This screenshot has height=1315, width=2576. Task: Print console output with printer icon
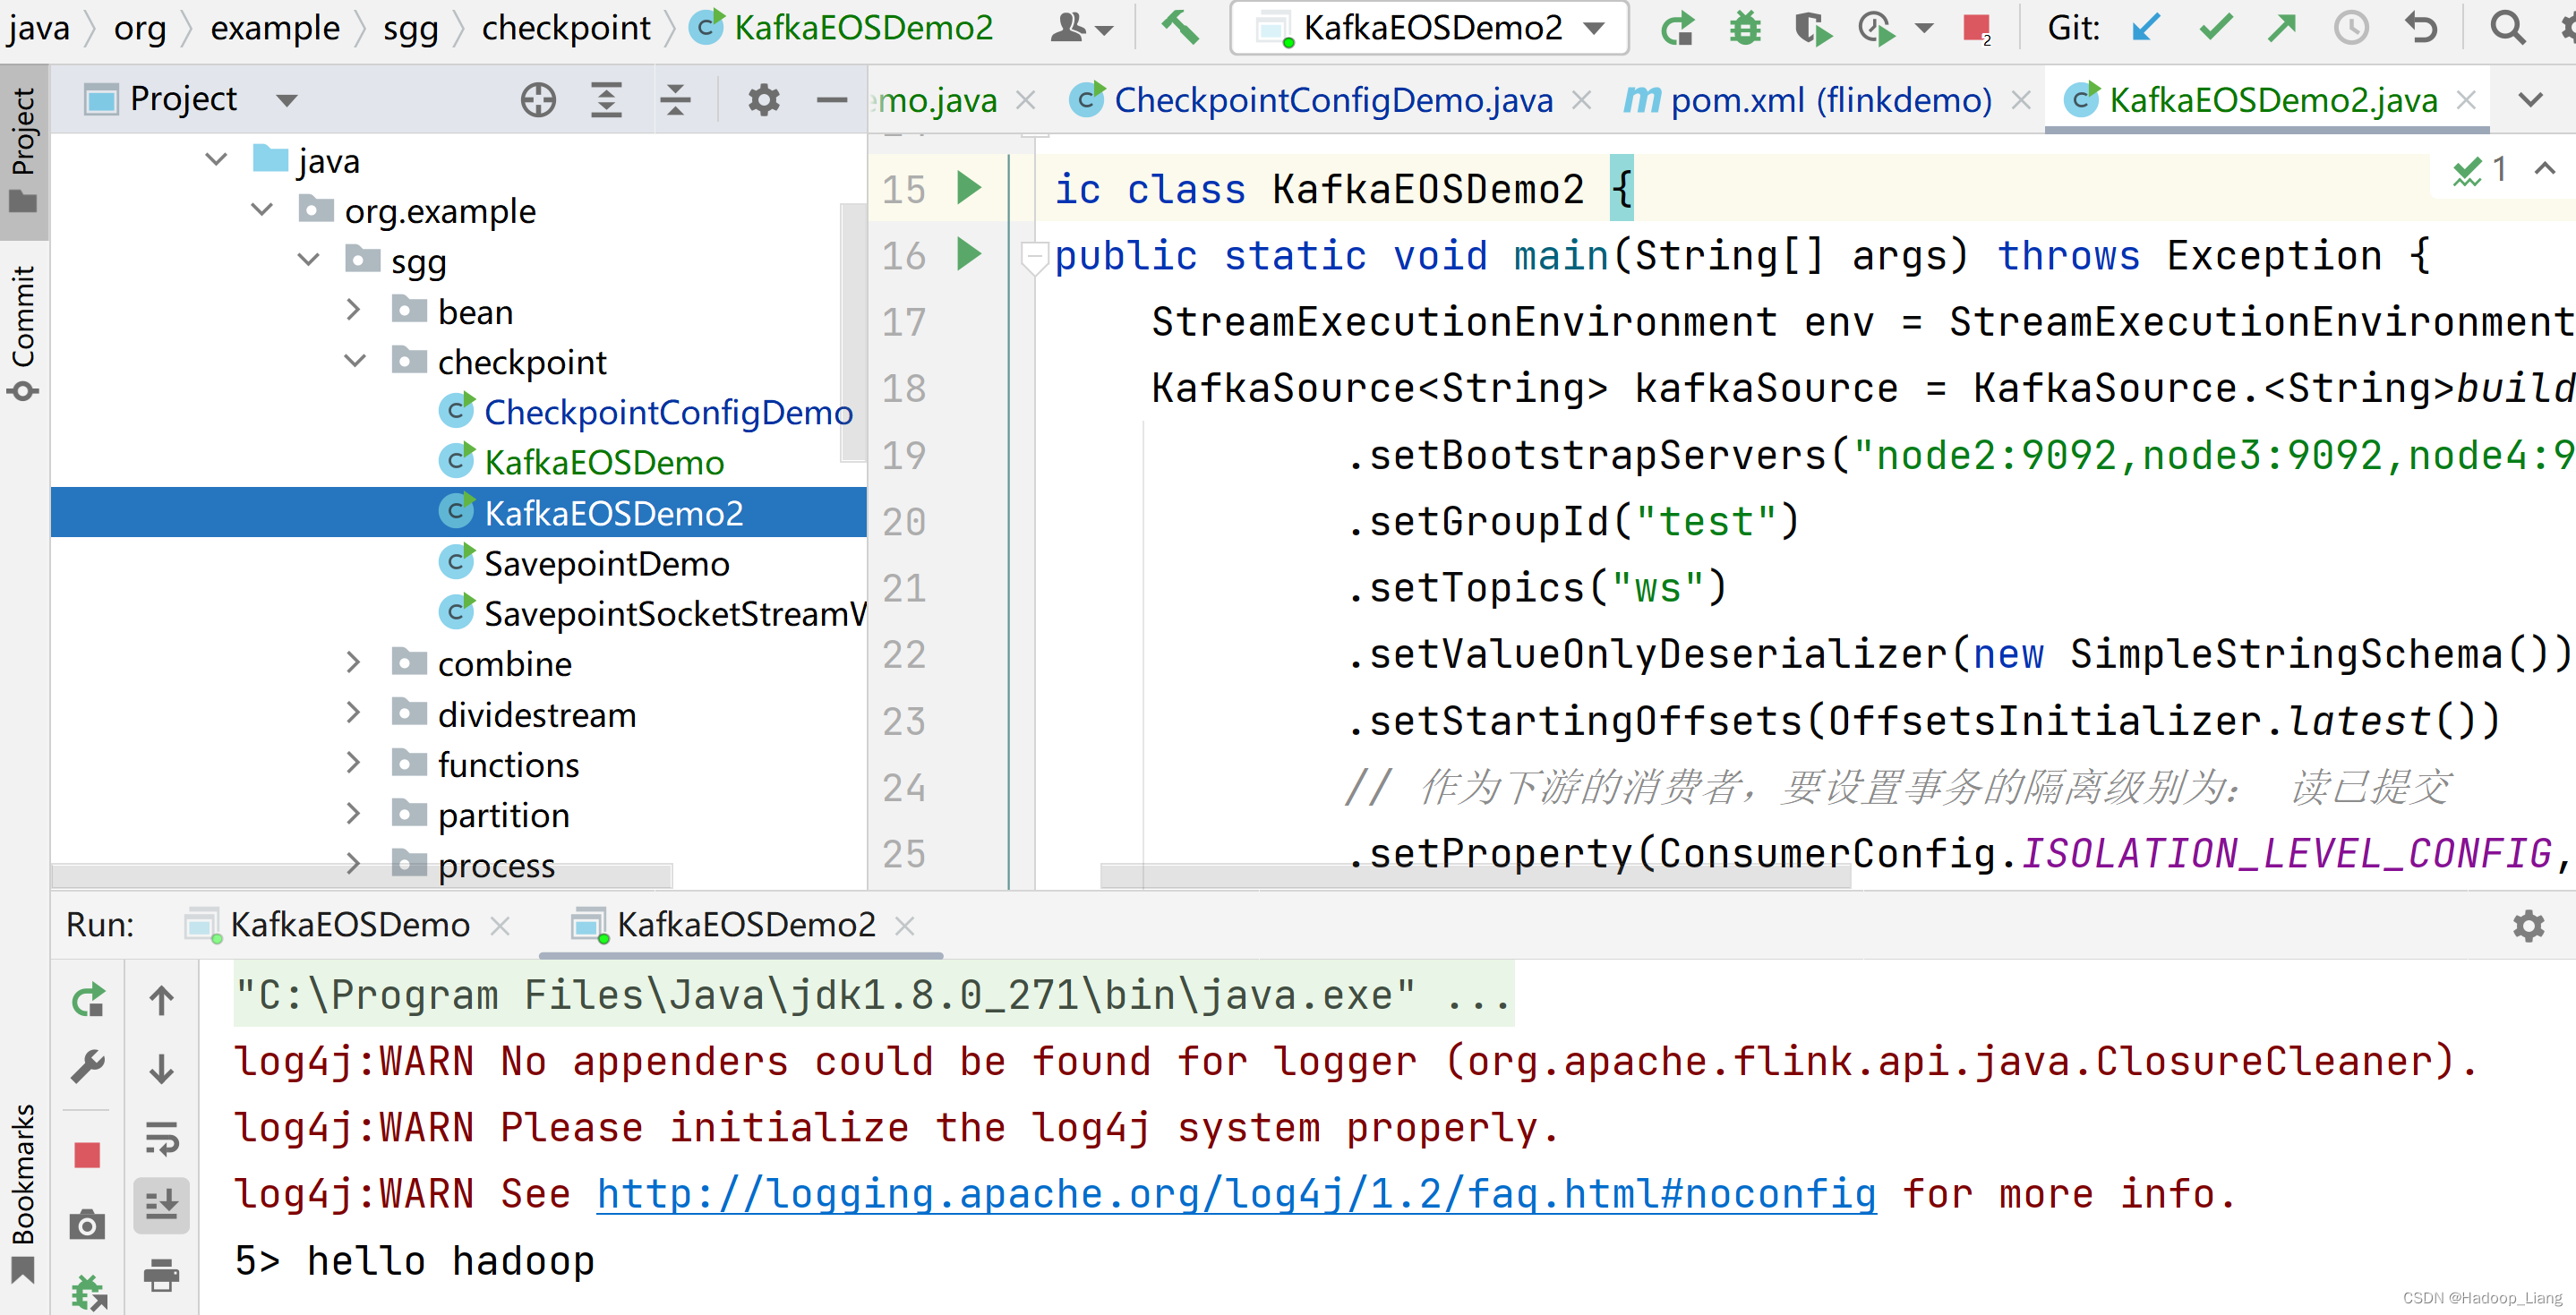pyautogui.click(x=161, y=1275)
